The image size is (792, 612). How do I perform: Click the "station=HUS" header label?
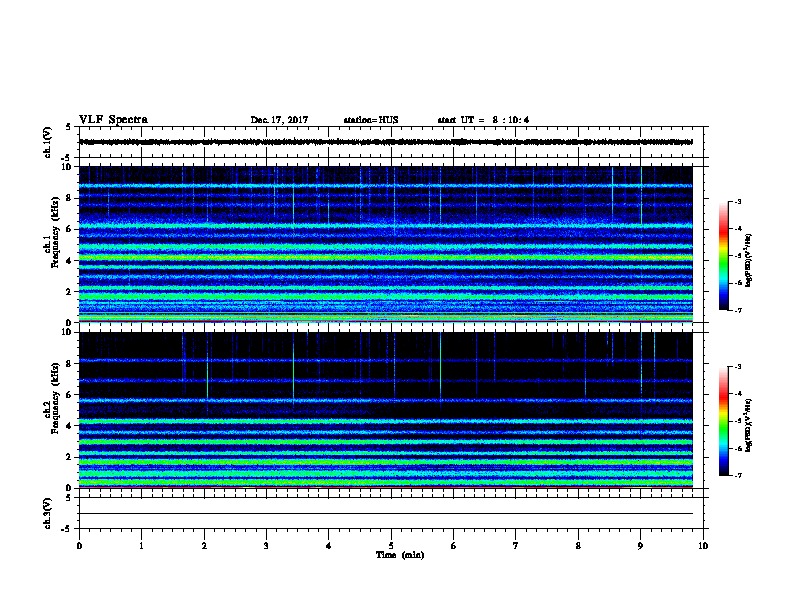click(x=371, y=120)
